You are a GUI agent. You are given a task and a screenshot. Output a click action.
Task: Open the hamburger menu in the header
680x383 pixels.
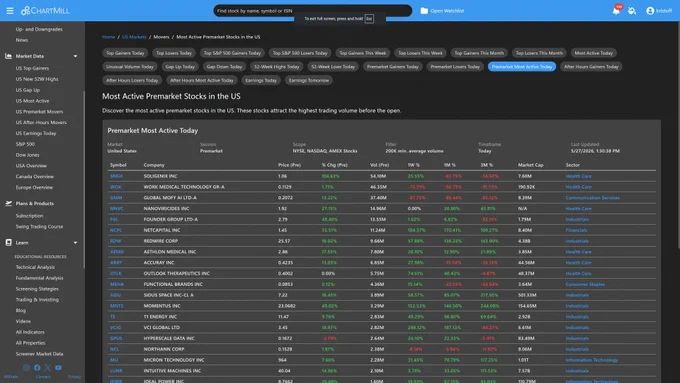10,10
